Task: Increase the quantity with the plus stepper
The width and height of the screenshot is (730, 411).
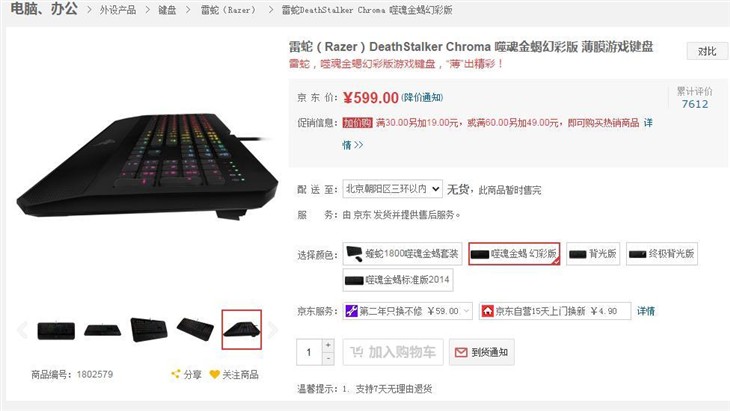Action: pyautogui.click(x=328, y=345)
